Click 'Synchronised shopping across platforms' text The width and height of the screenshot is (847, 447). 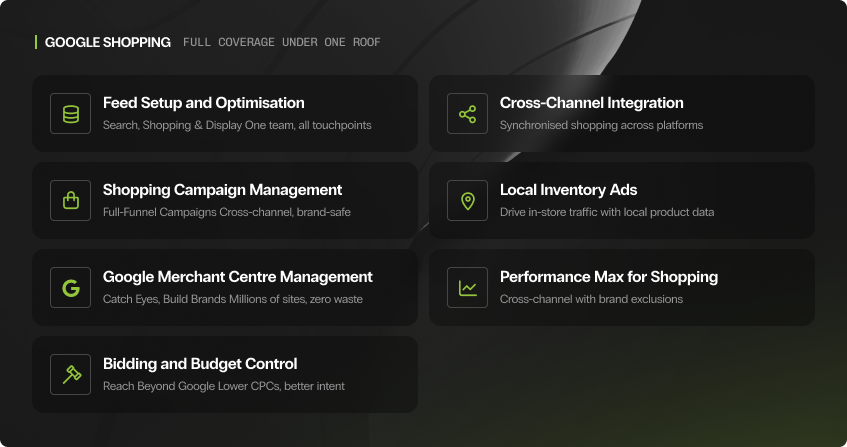click(601, 125)
